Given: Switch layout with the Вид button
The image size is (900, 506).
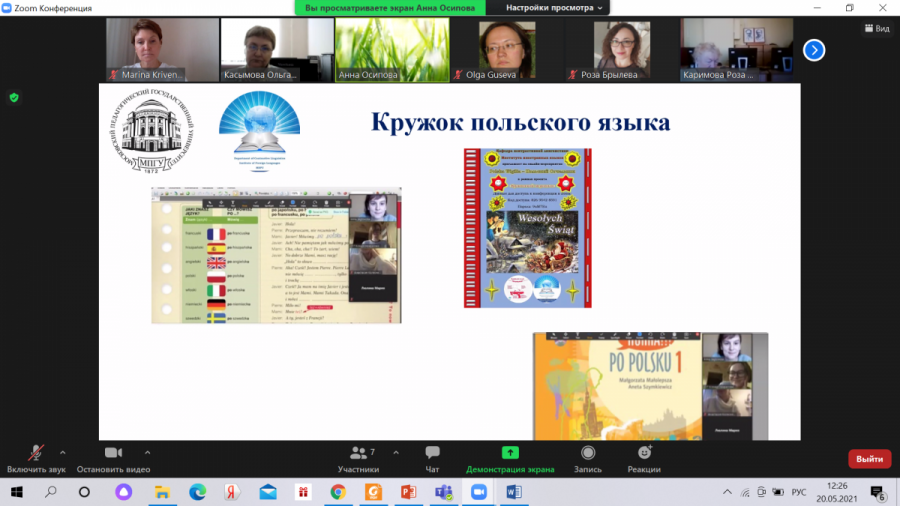Looking at the screenshot, I should tap(877, 28).
